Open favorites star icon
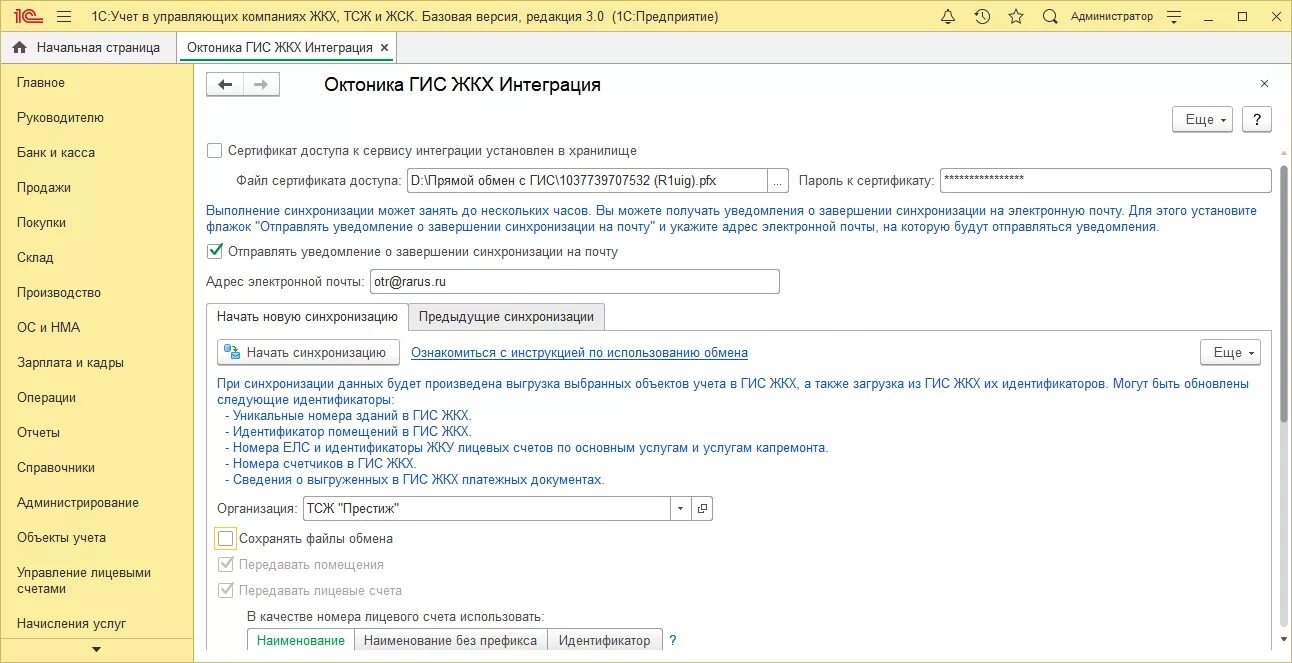This screenshot has height=663, width=1292. coord(1016,17)
